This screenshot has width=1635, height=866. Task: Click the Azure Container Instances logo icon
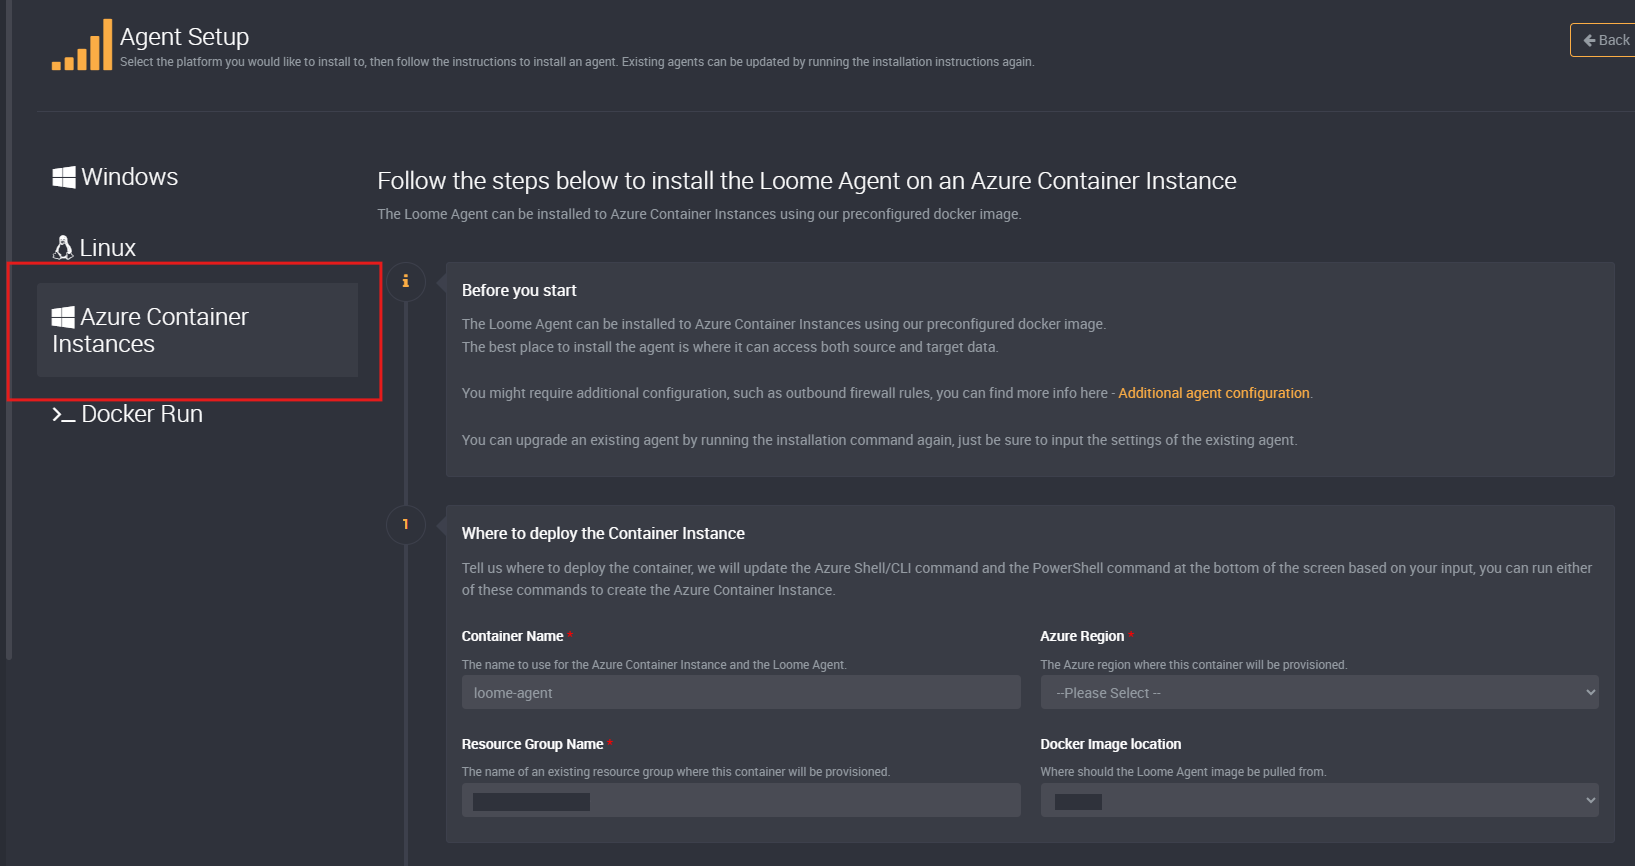tap(63, 317)
